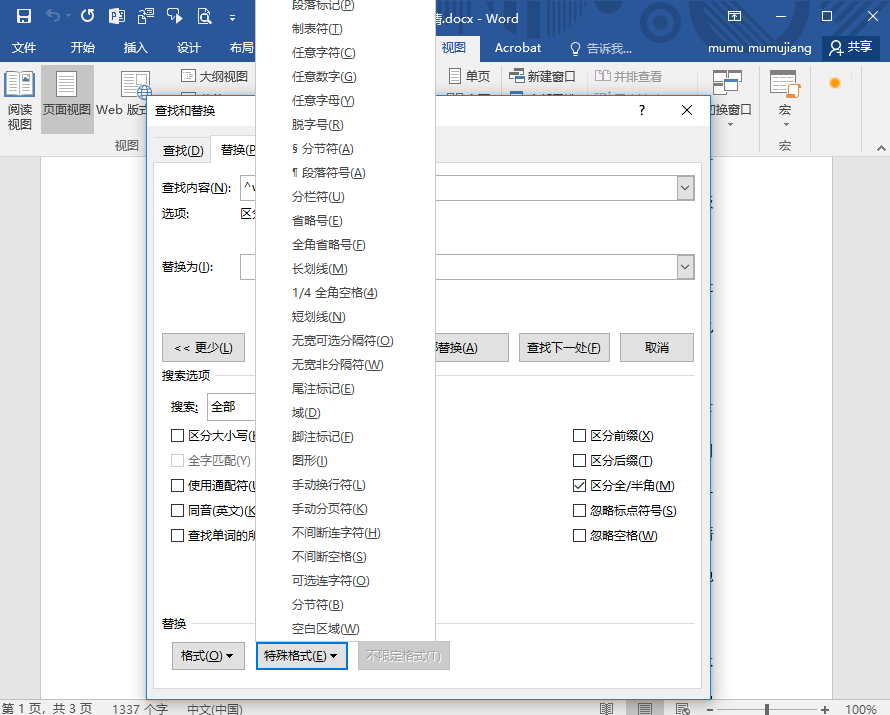Click zoom out minus button in status bar
890x715 pixels.
pyautogui.click(x=710, y=709)
